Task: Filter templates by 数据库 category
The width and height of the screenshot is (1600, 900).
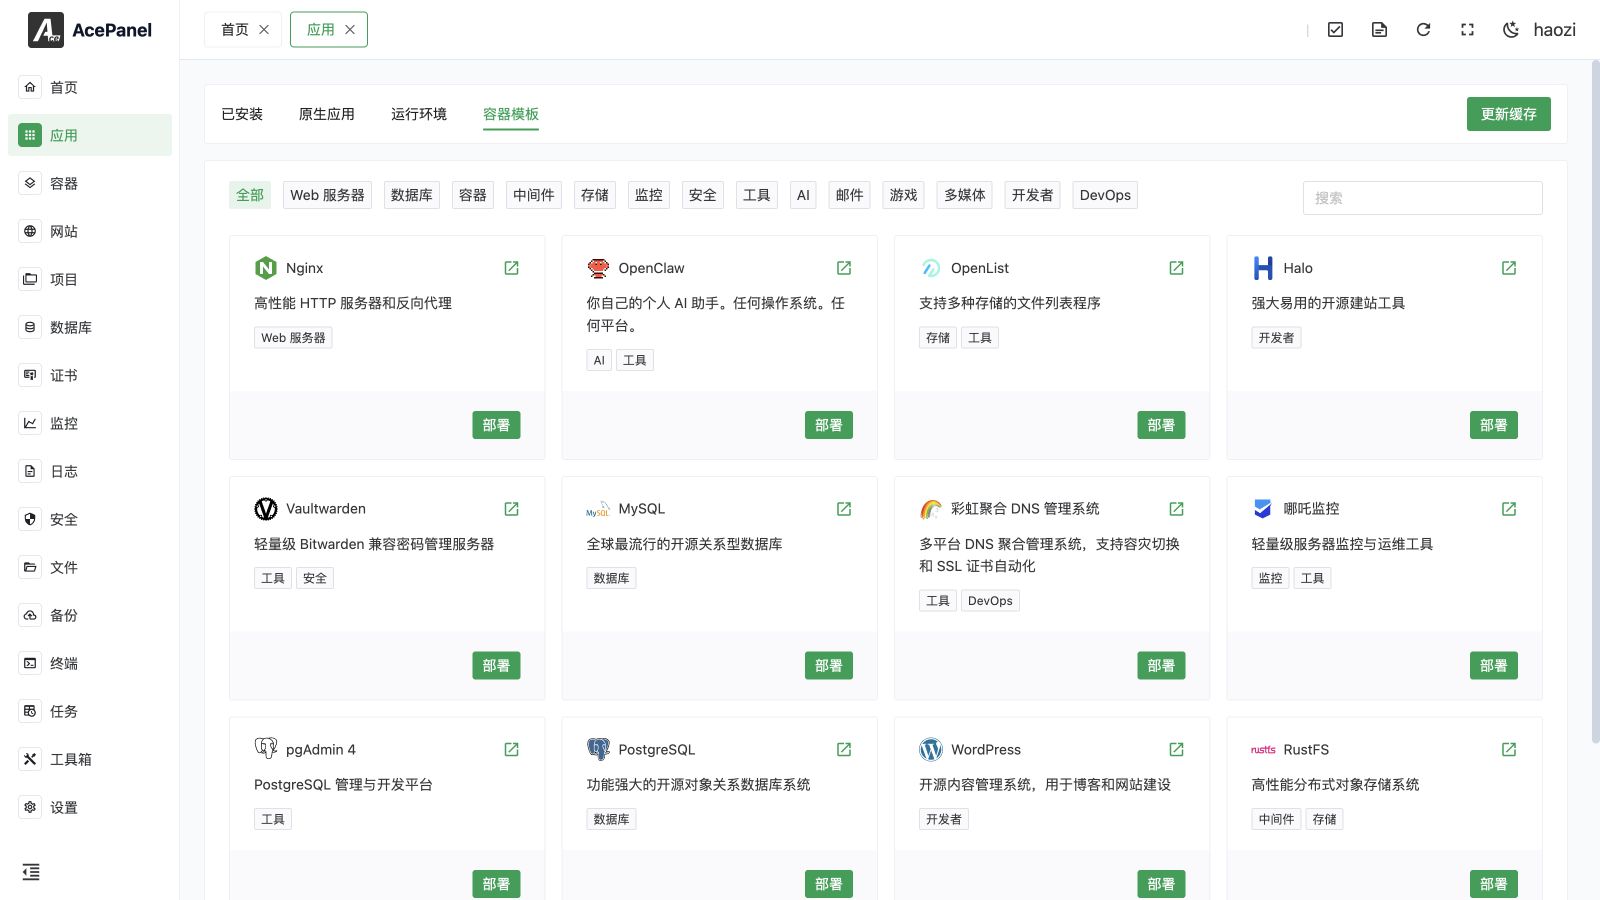Action: pos(412,195)
